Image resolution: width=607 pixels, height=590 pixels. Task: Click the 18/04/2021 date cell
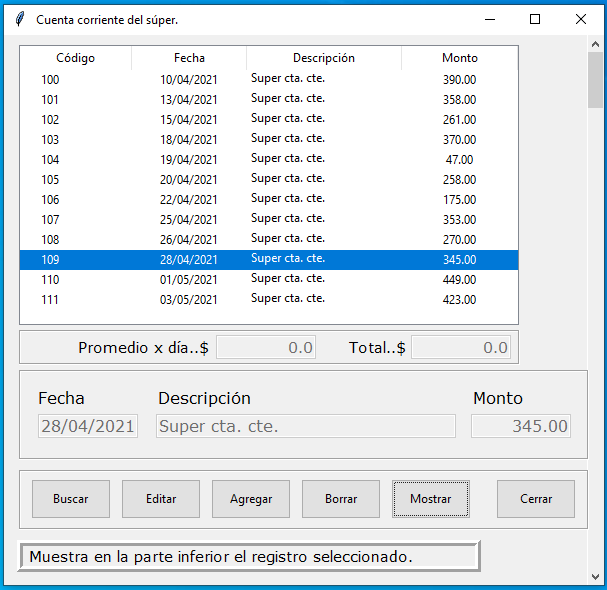[189, 139]
